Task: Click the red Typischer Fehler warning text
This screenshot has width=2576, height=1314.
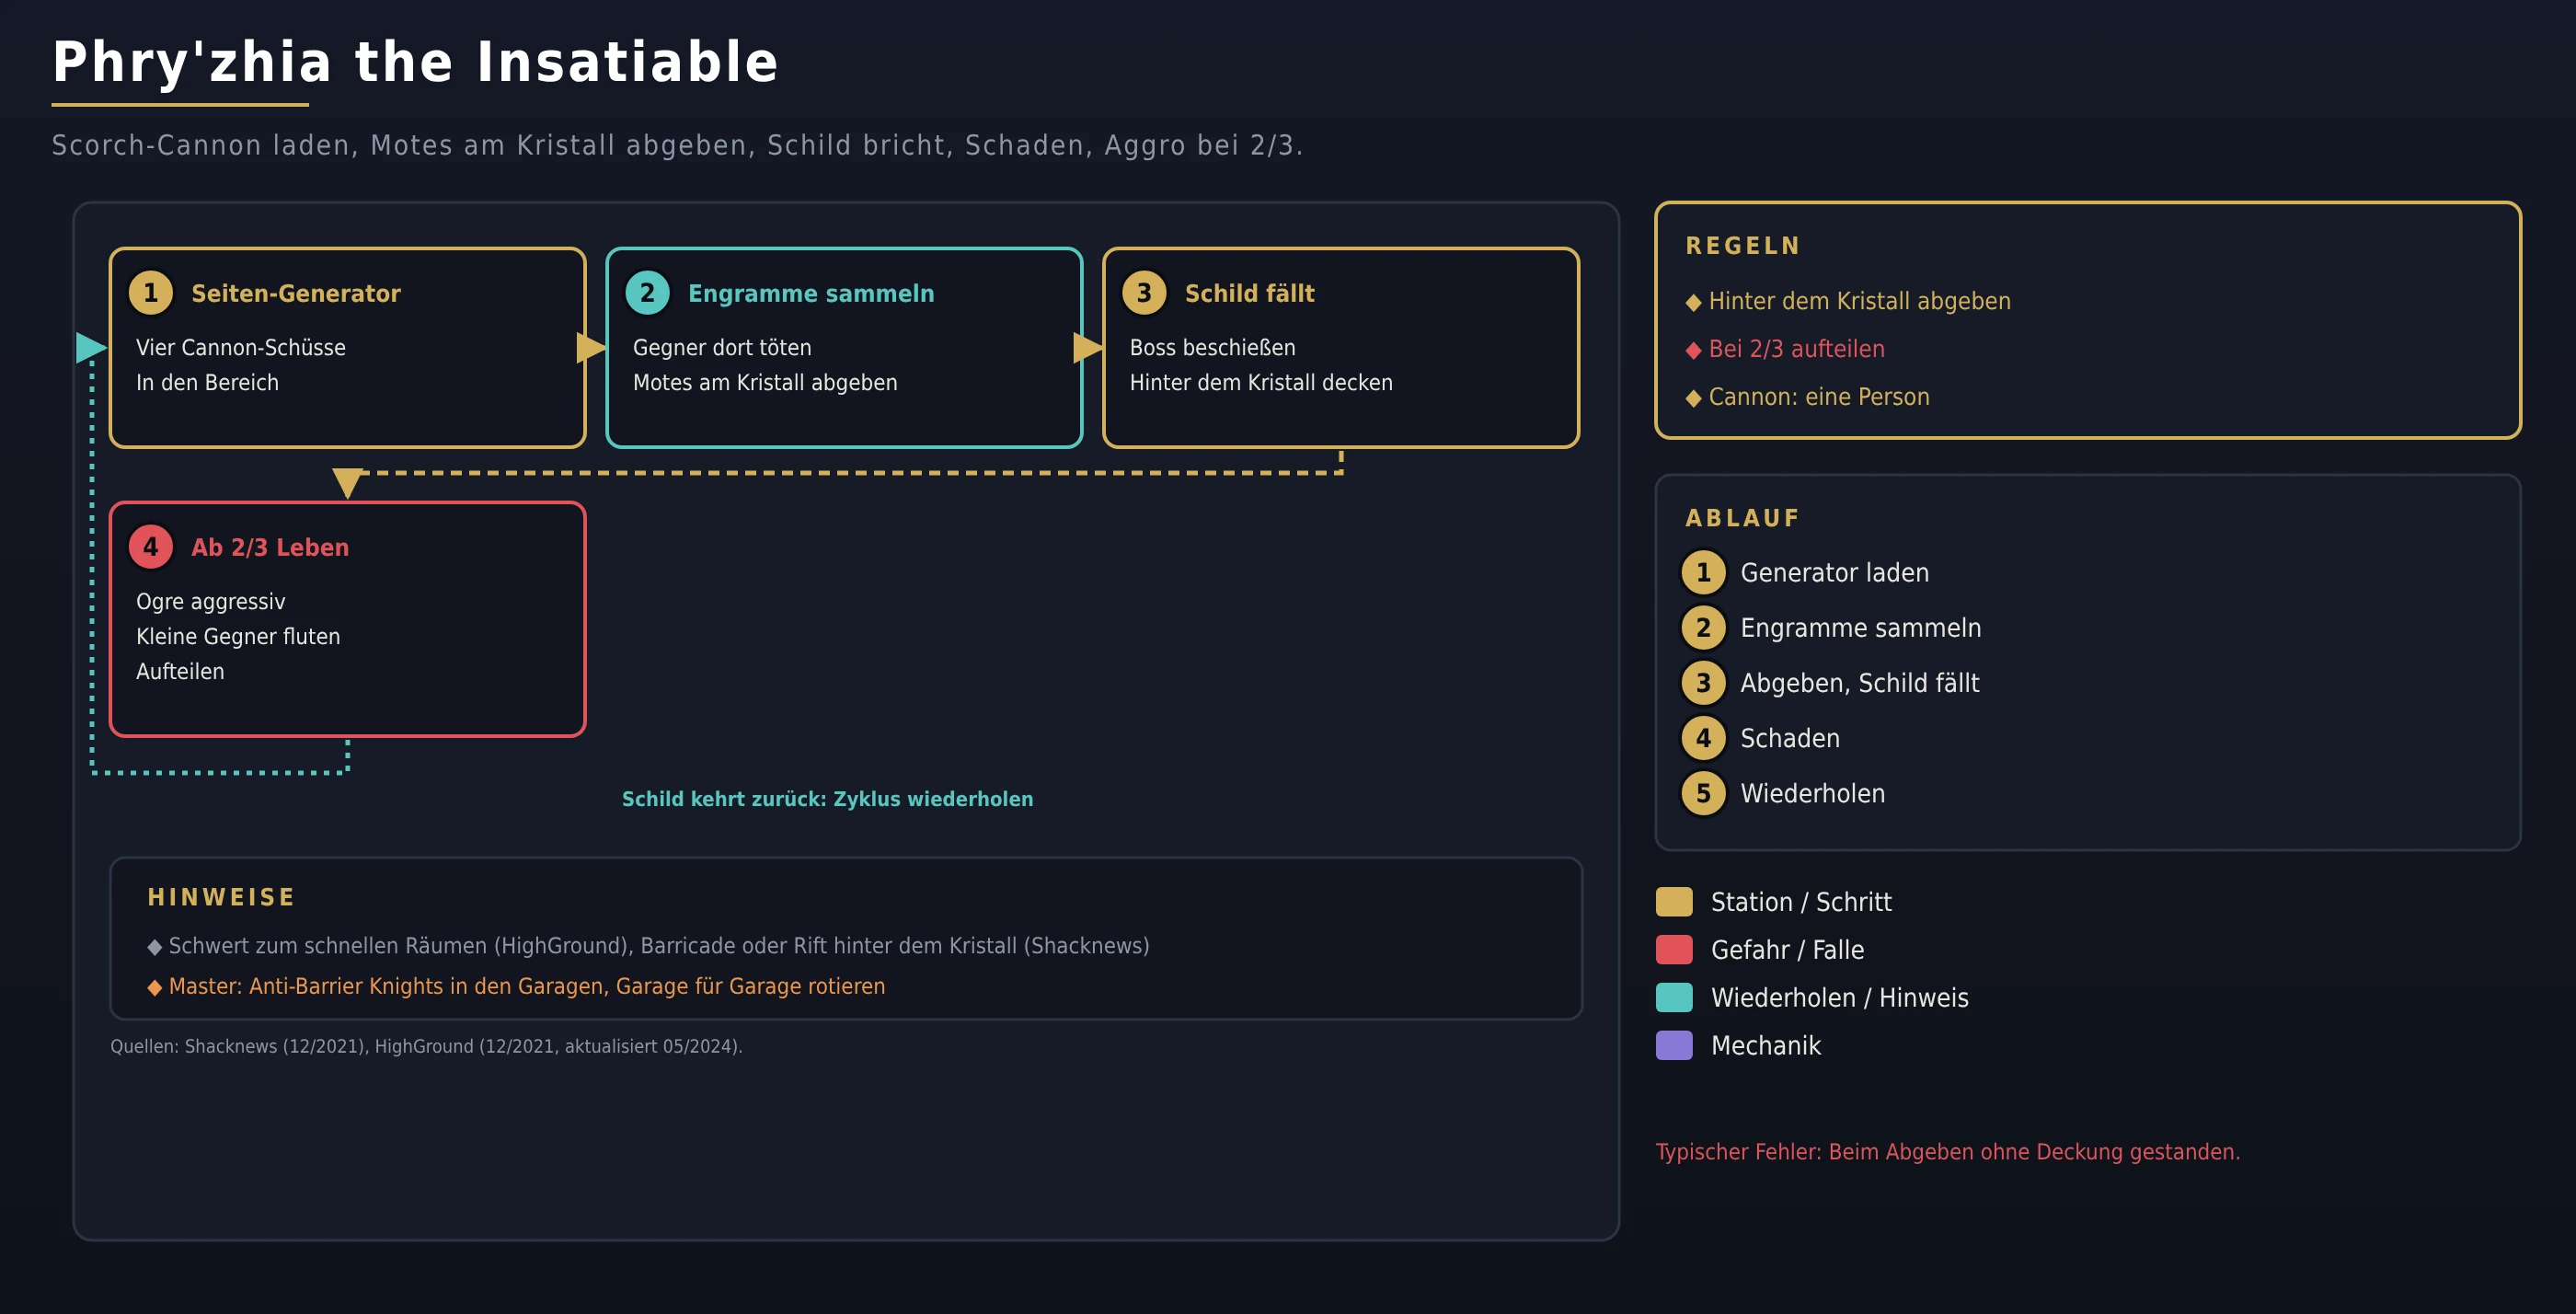Action: (x=1948, y=1152)
